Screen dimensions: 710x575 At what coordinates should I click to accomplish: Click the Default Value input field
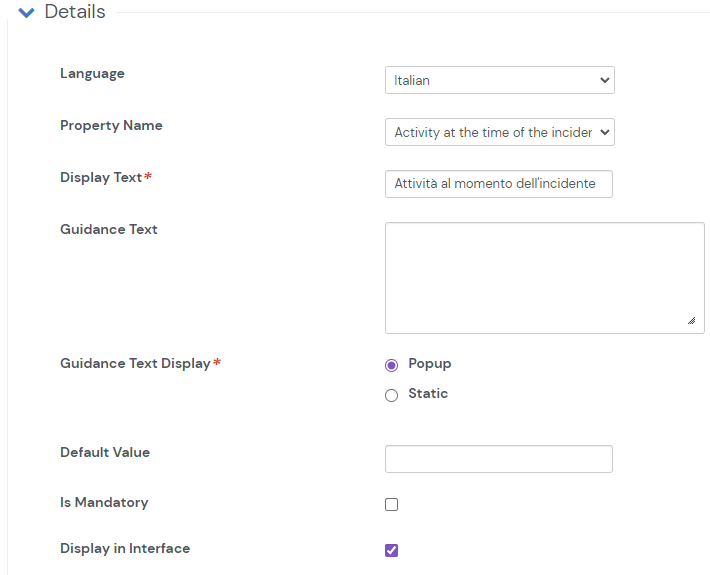(498, 459)
